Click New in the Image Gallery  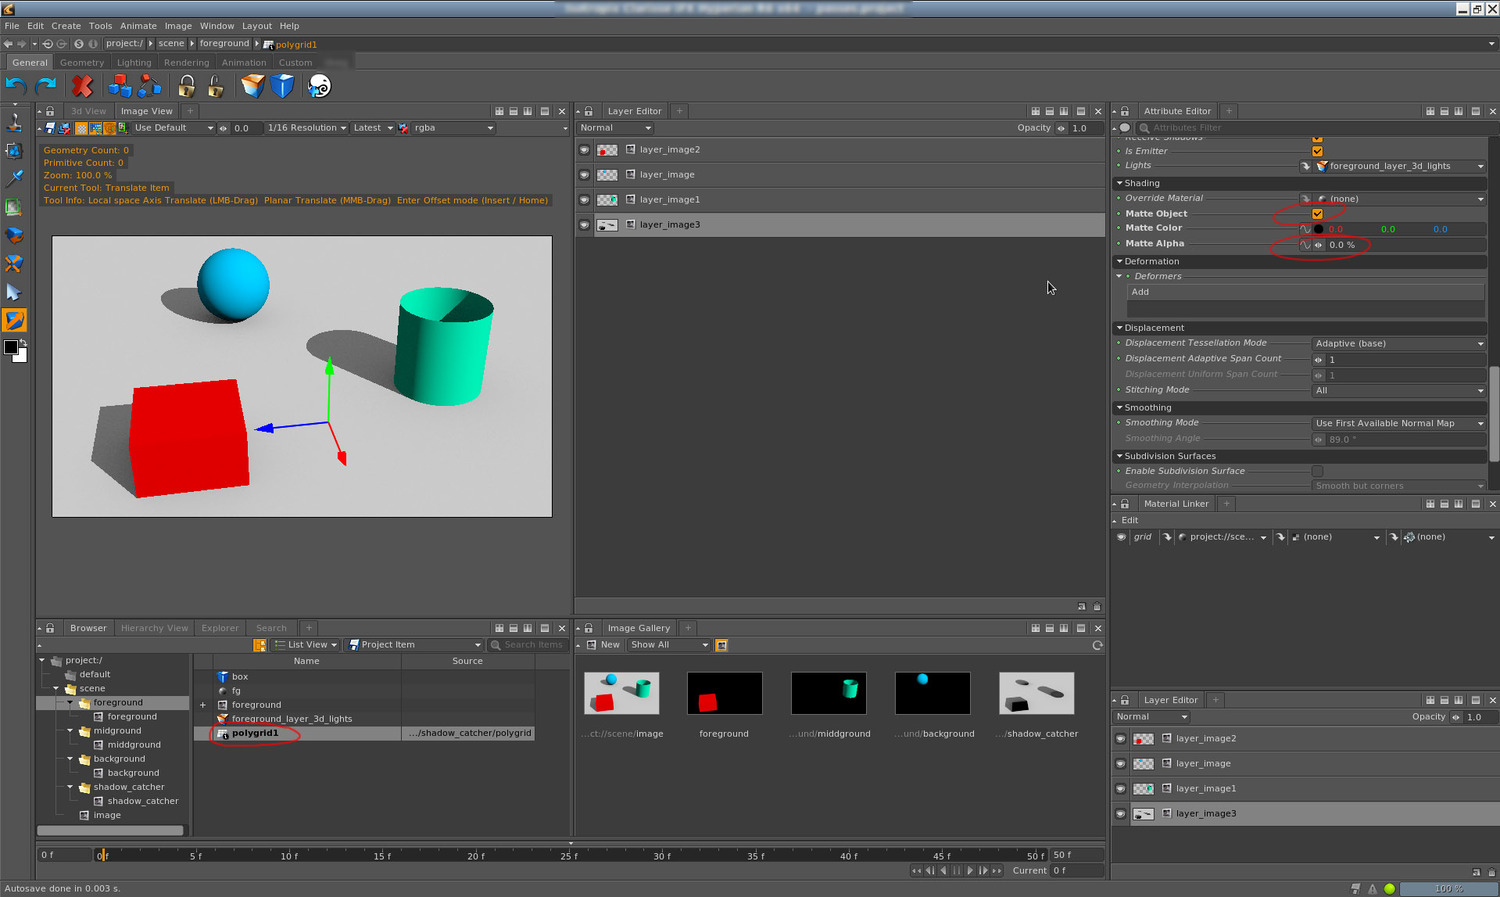[x=603, y=645]
